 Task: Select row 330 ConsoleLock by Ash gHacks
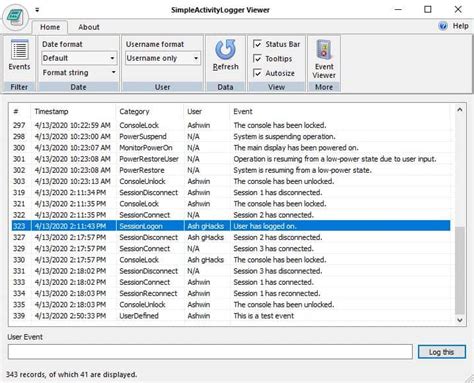231,260
